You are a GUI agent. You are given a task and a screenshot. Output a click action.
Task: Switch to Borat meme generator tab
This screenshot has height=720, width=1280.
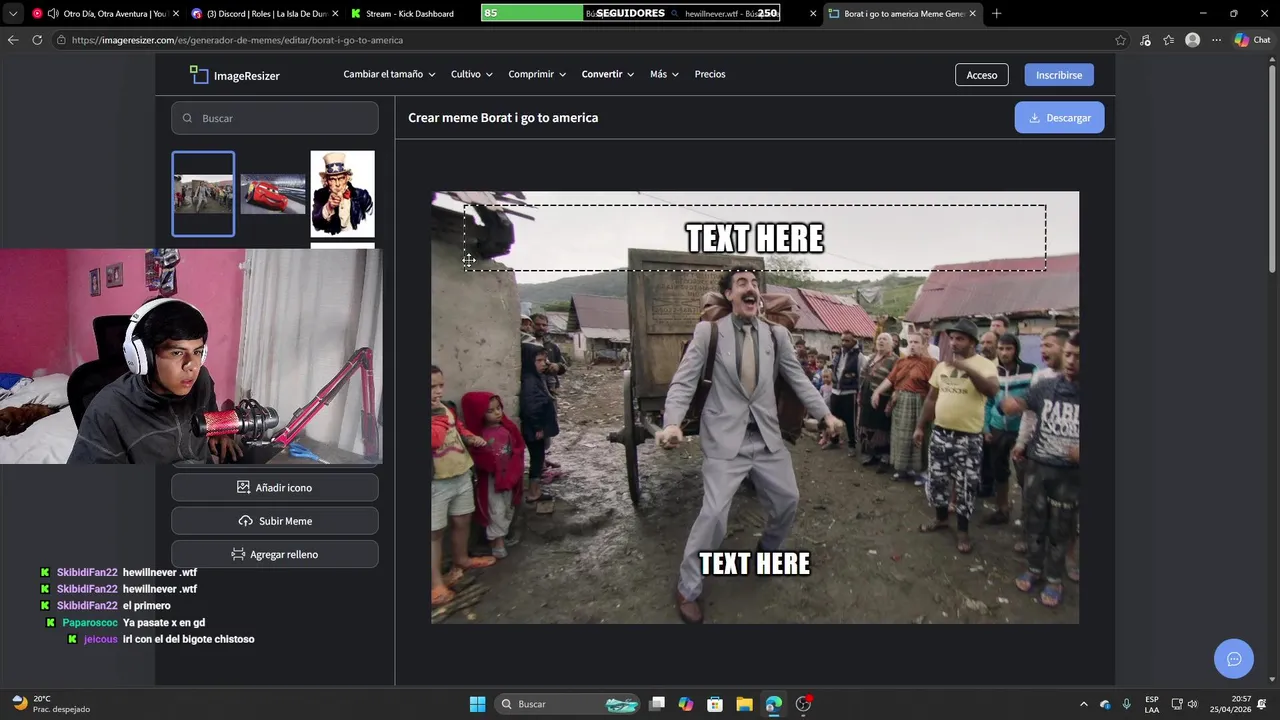pos(903,14)
